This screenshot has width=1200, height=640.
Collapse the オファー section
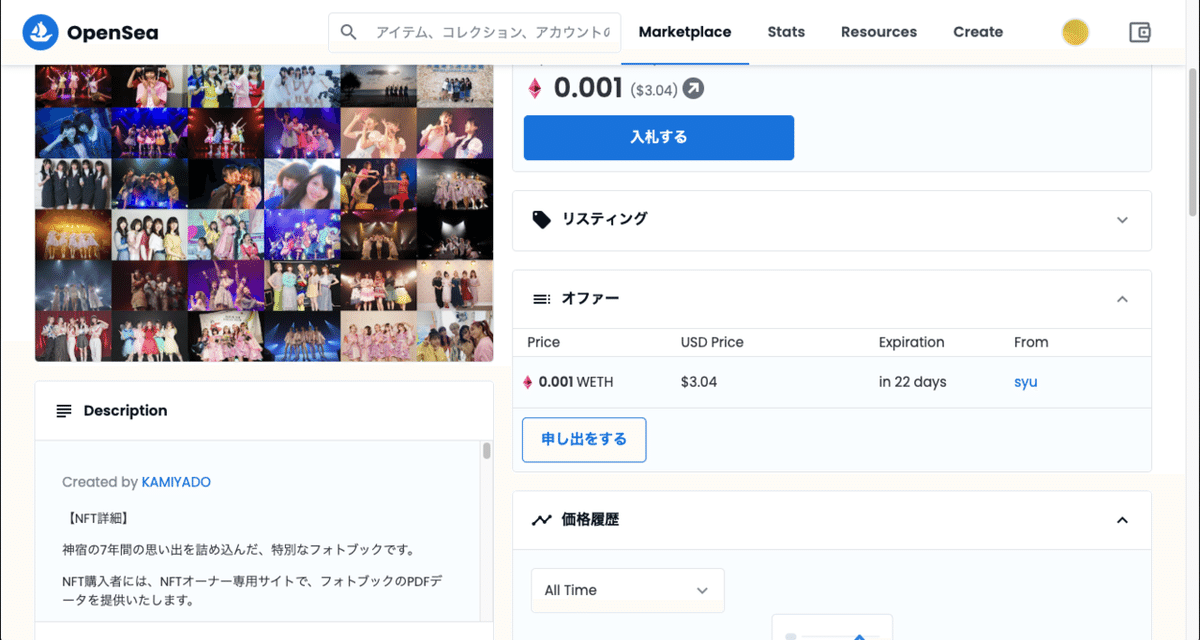tap(1122, 298)
